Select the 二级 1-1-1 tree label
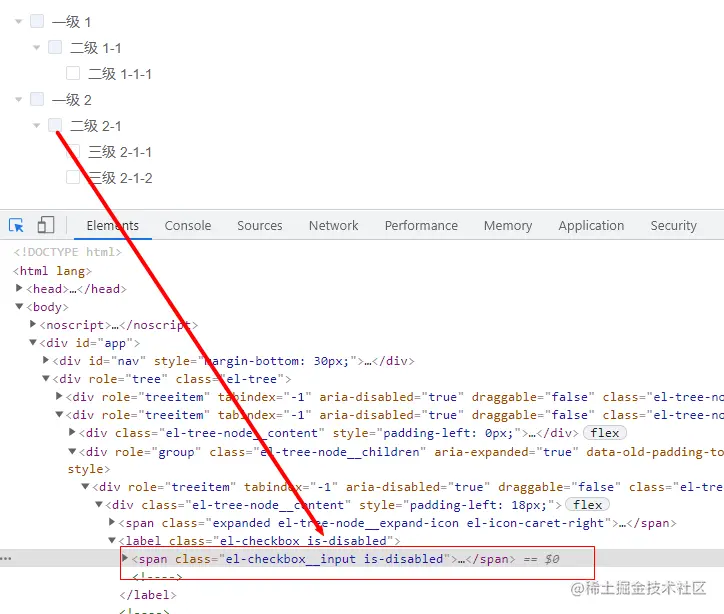This screenshot has height=614, width=724. [x=120, y=73]
